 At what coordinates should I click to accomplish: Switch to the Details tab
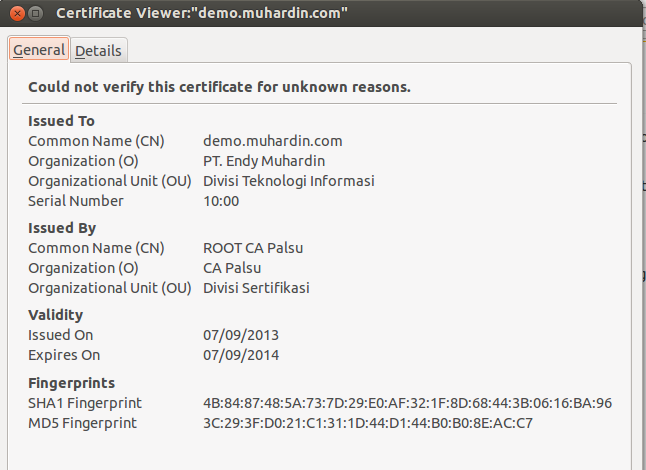coord(98,50)
